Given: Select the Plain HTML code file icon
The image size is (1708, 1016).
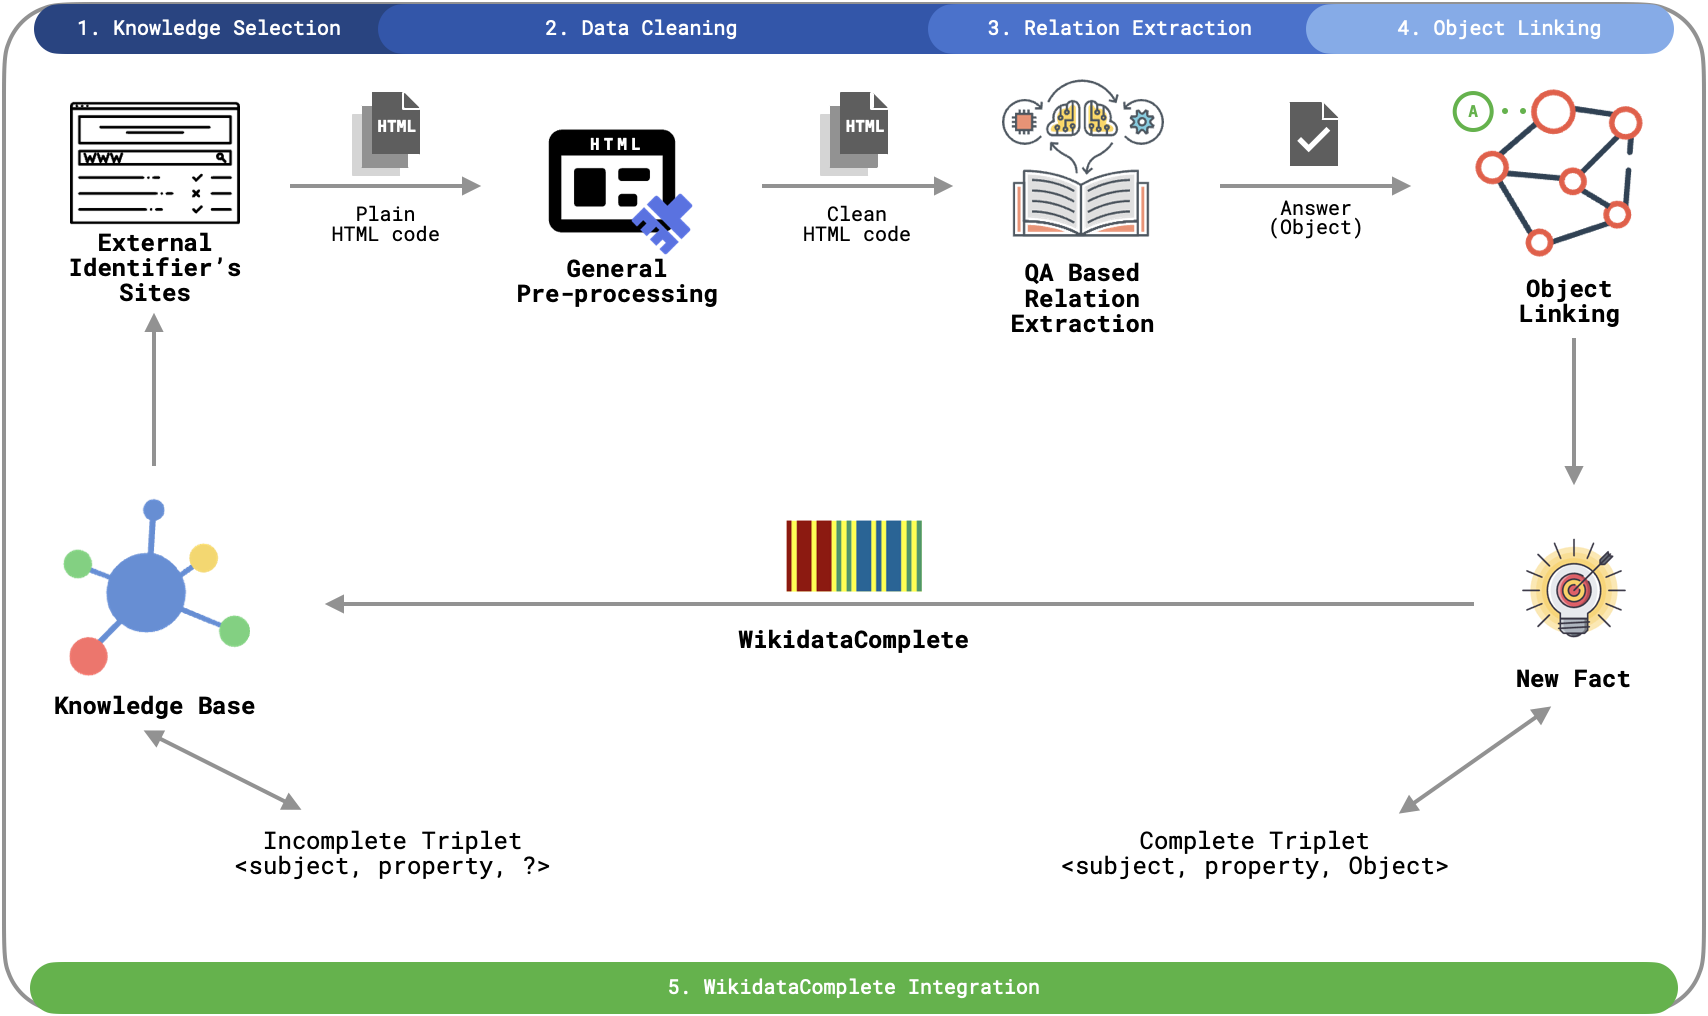Looking at the screenshot, I should point(386,134).
